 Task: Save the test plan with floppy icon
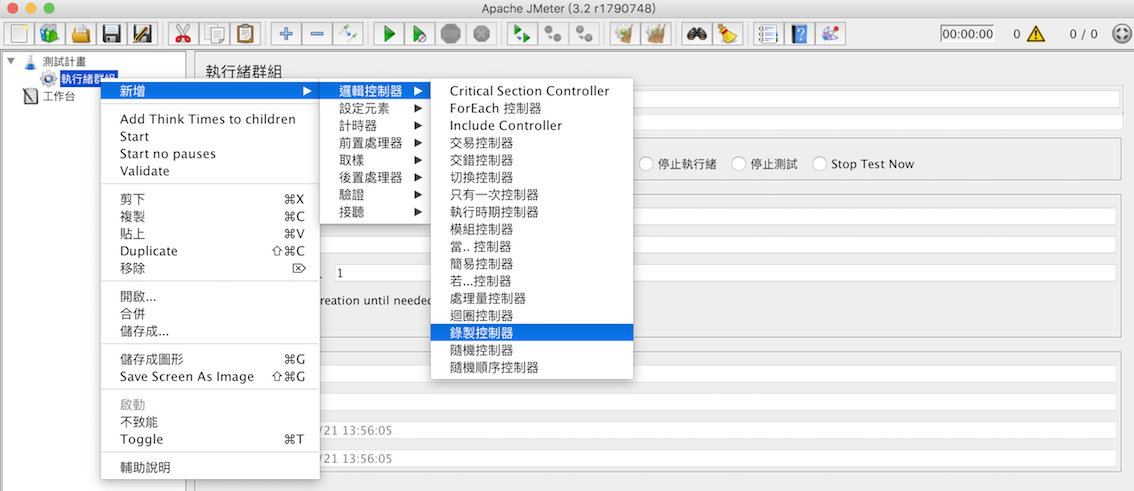111,33
